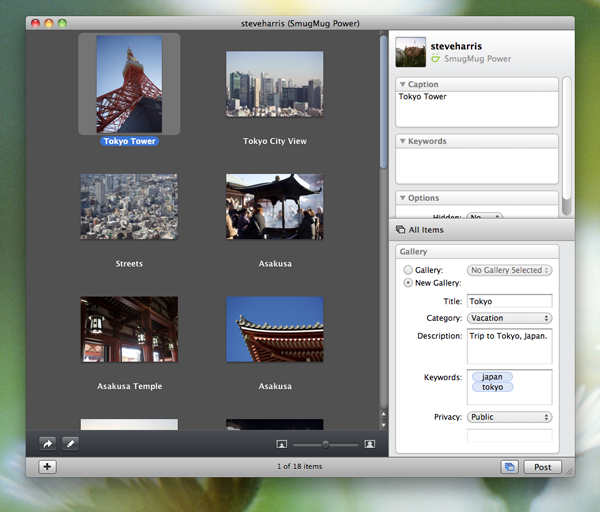Open the Hidden option dropdown
The image size is (600, 512).
pos(485,216)
